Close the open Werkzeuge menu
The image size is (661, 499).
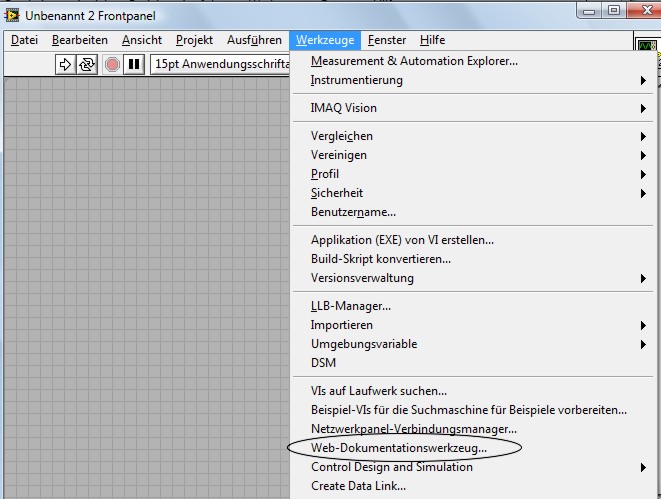(325, 40)
